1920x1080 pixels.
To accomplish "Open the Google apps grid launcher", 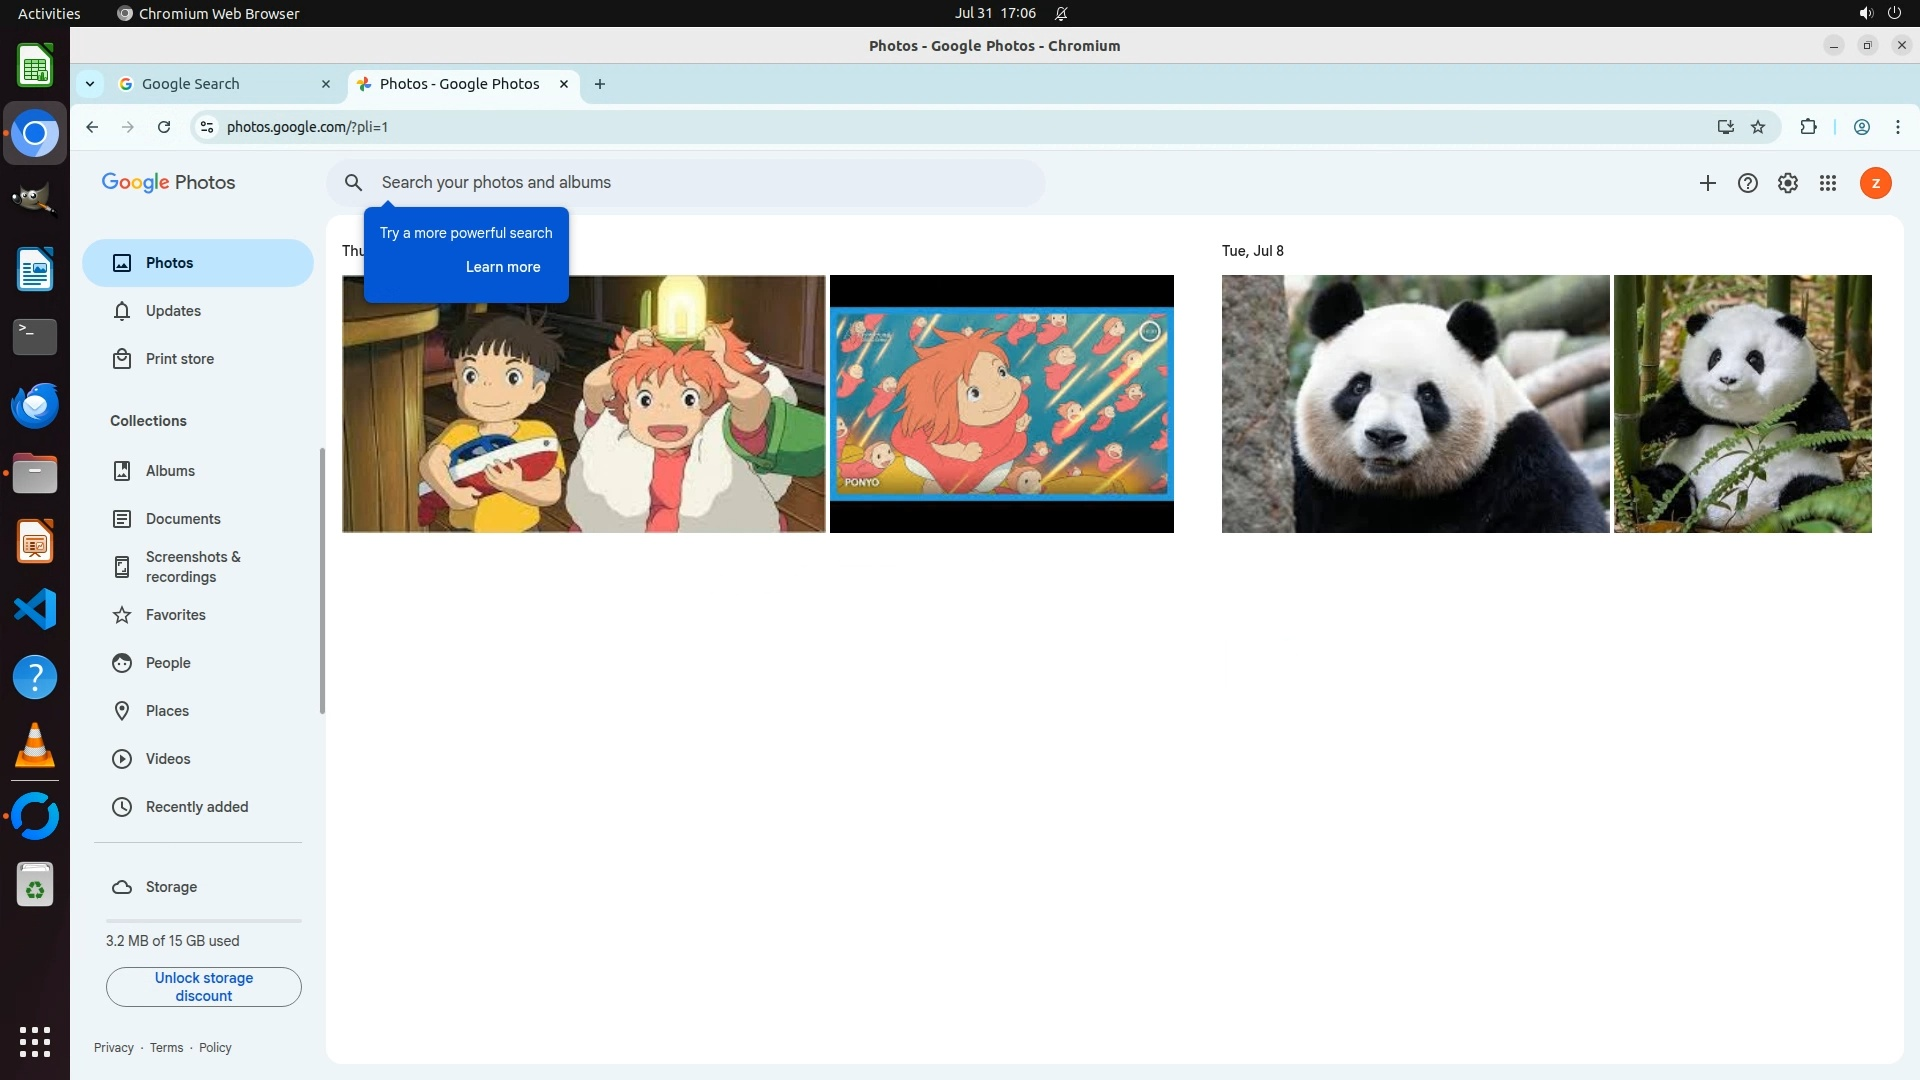I will (x=1827, y=183).
